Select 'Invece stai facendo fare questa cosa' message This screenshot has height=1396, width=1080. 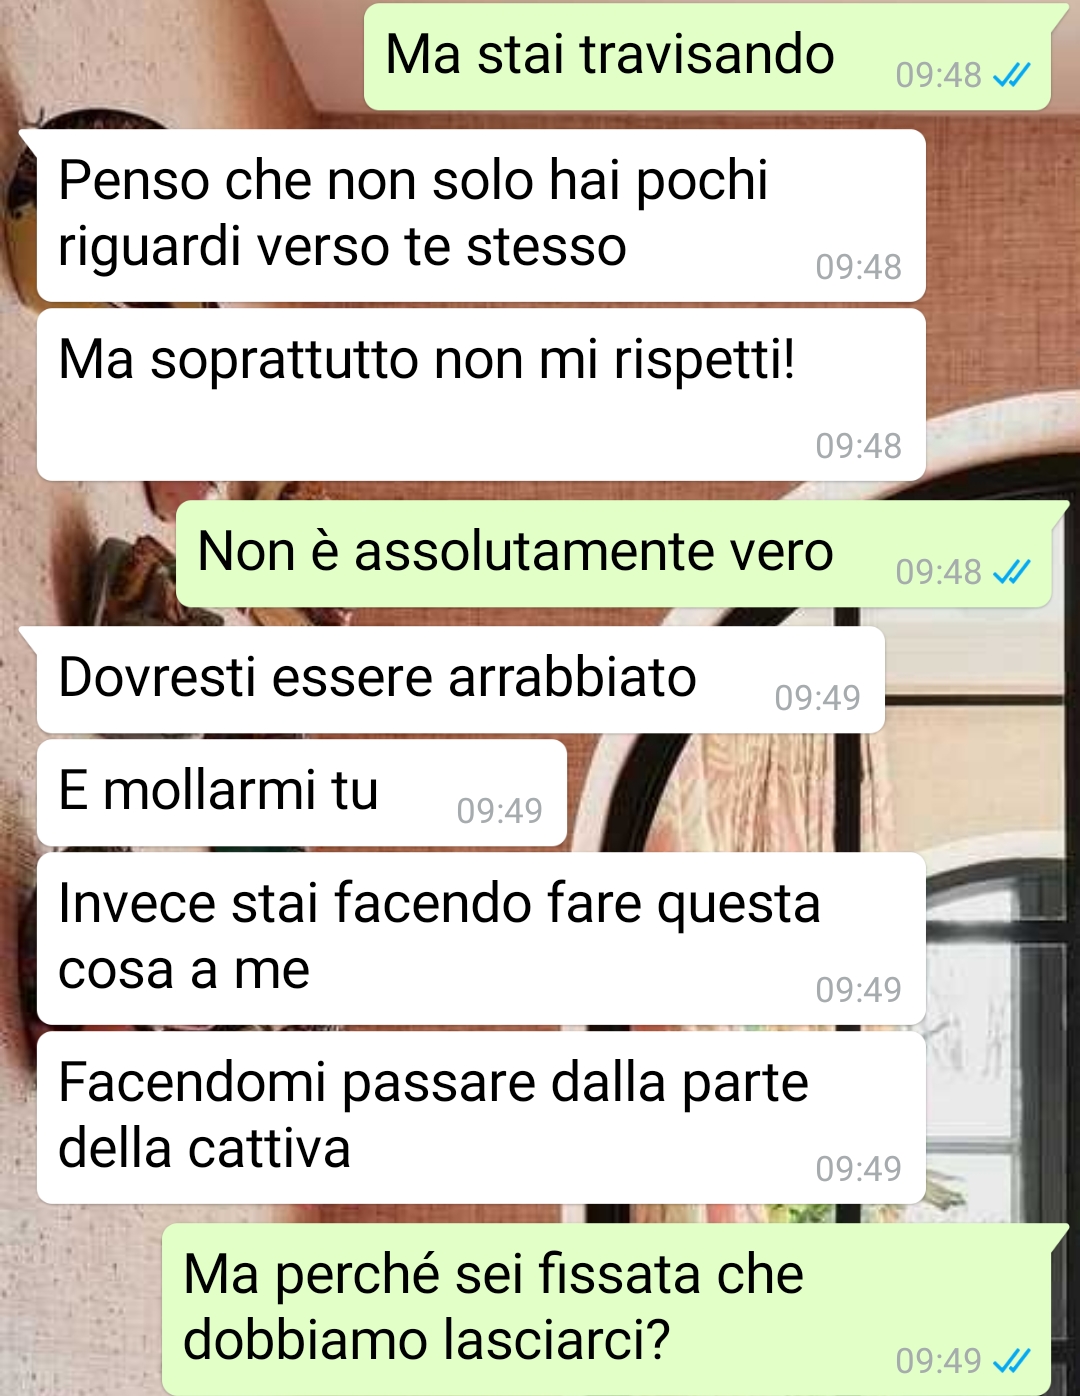pos(481,939)
